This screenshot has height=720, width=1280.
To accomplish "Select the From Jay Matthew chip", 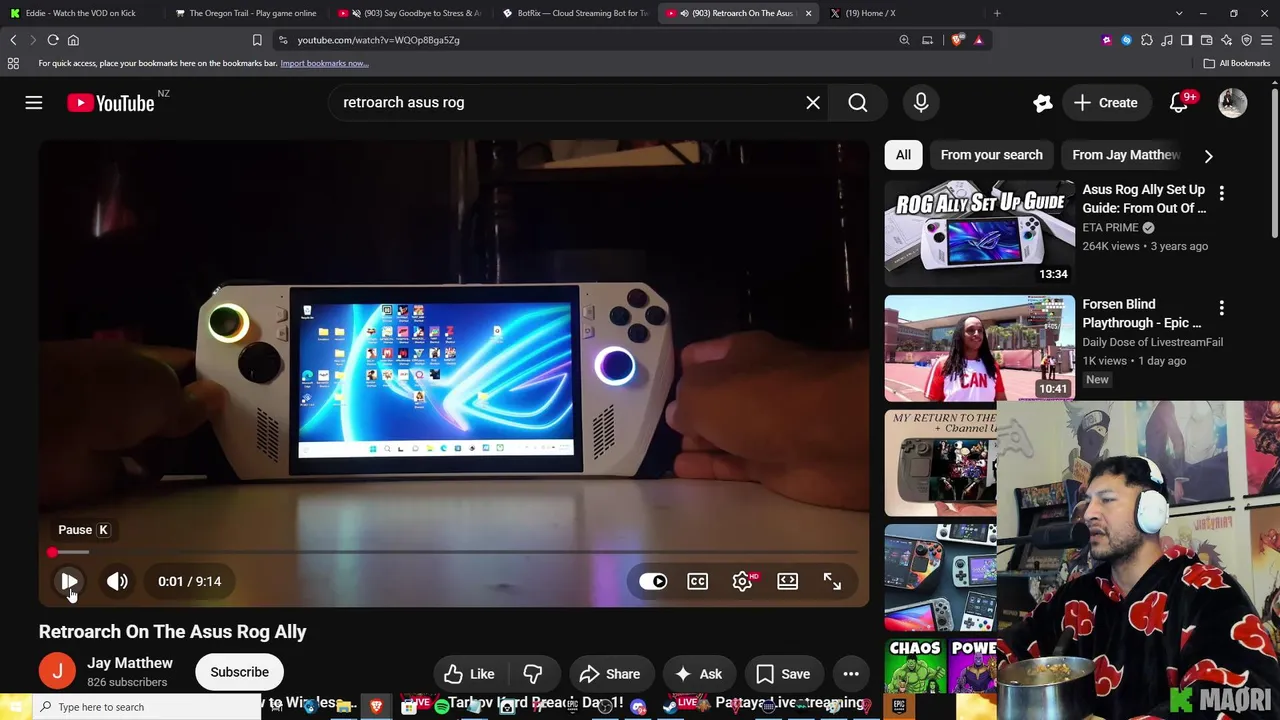I will click(1126, 155).
